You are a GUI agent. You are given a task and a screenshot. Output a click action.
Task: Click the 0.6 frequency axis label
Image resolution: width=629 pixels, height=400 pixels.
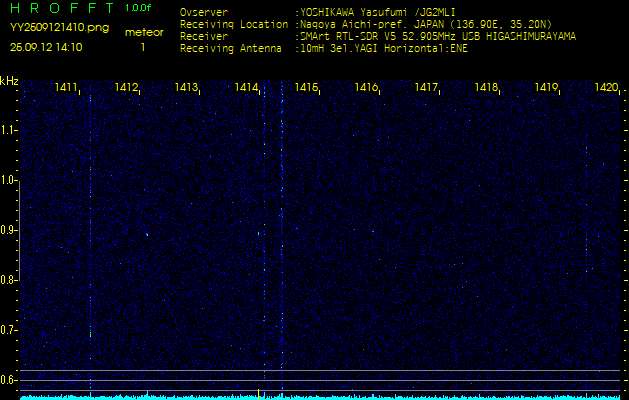point(9,379)
